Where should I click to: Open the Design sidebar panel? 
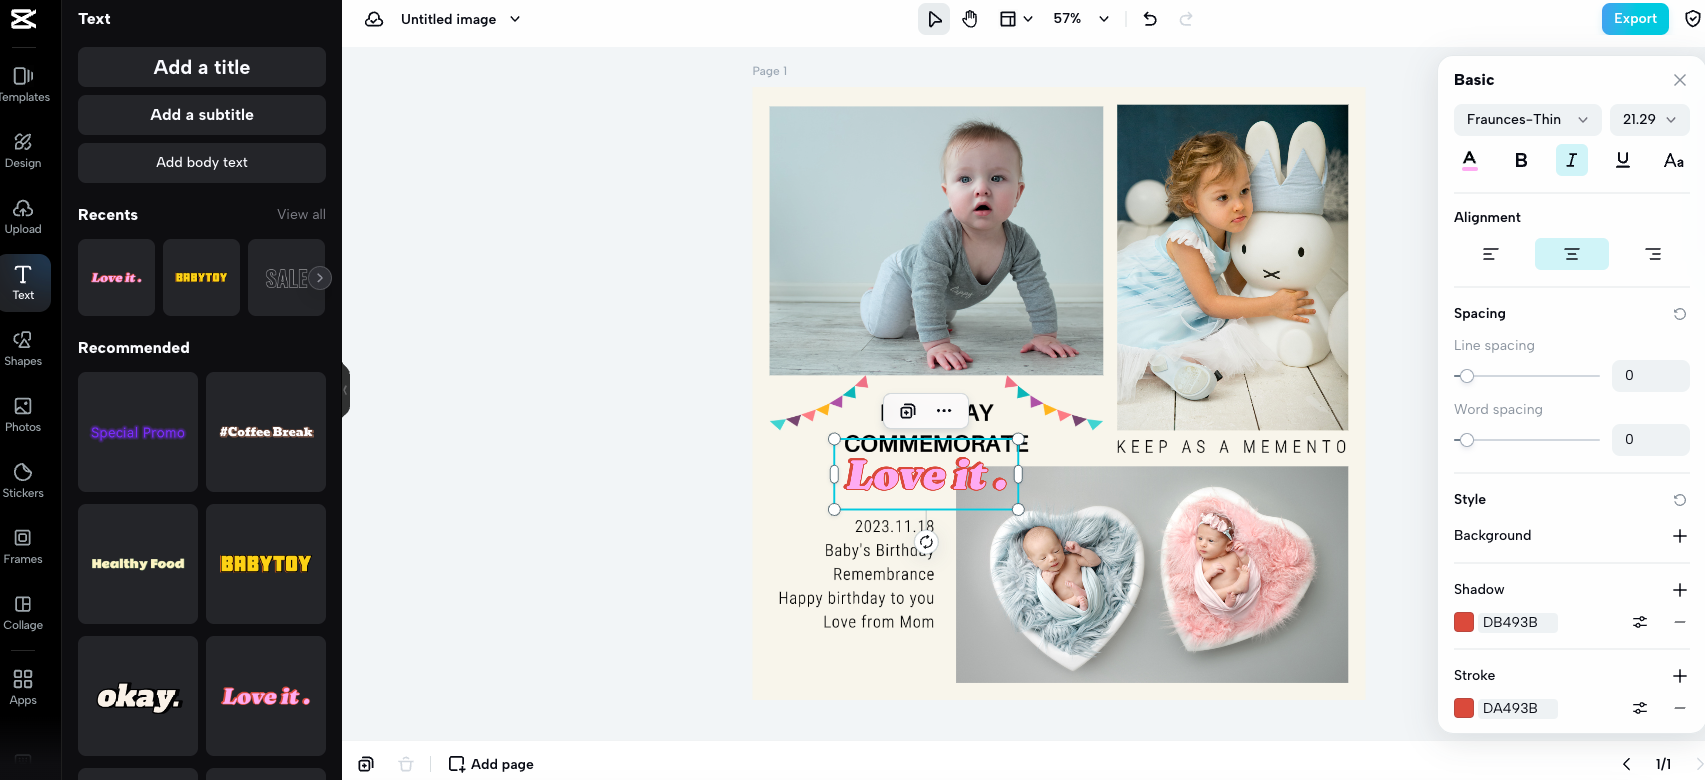tap(23, 150)
